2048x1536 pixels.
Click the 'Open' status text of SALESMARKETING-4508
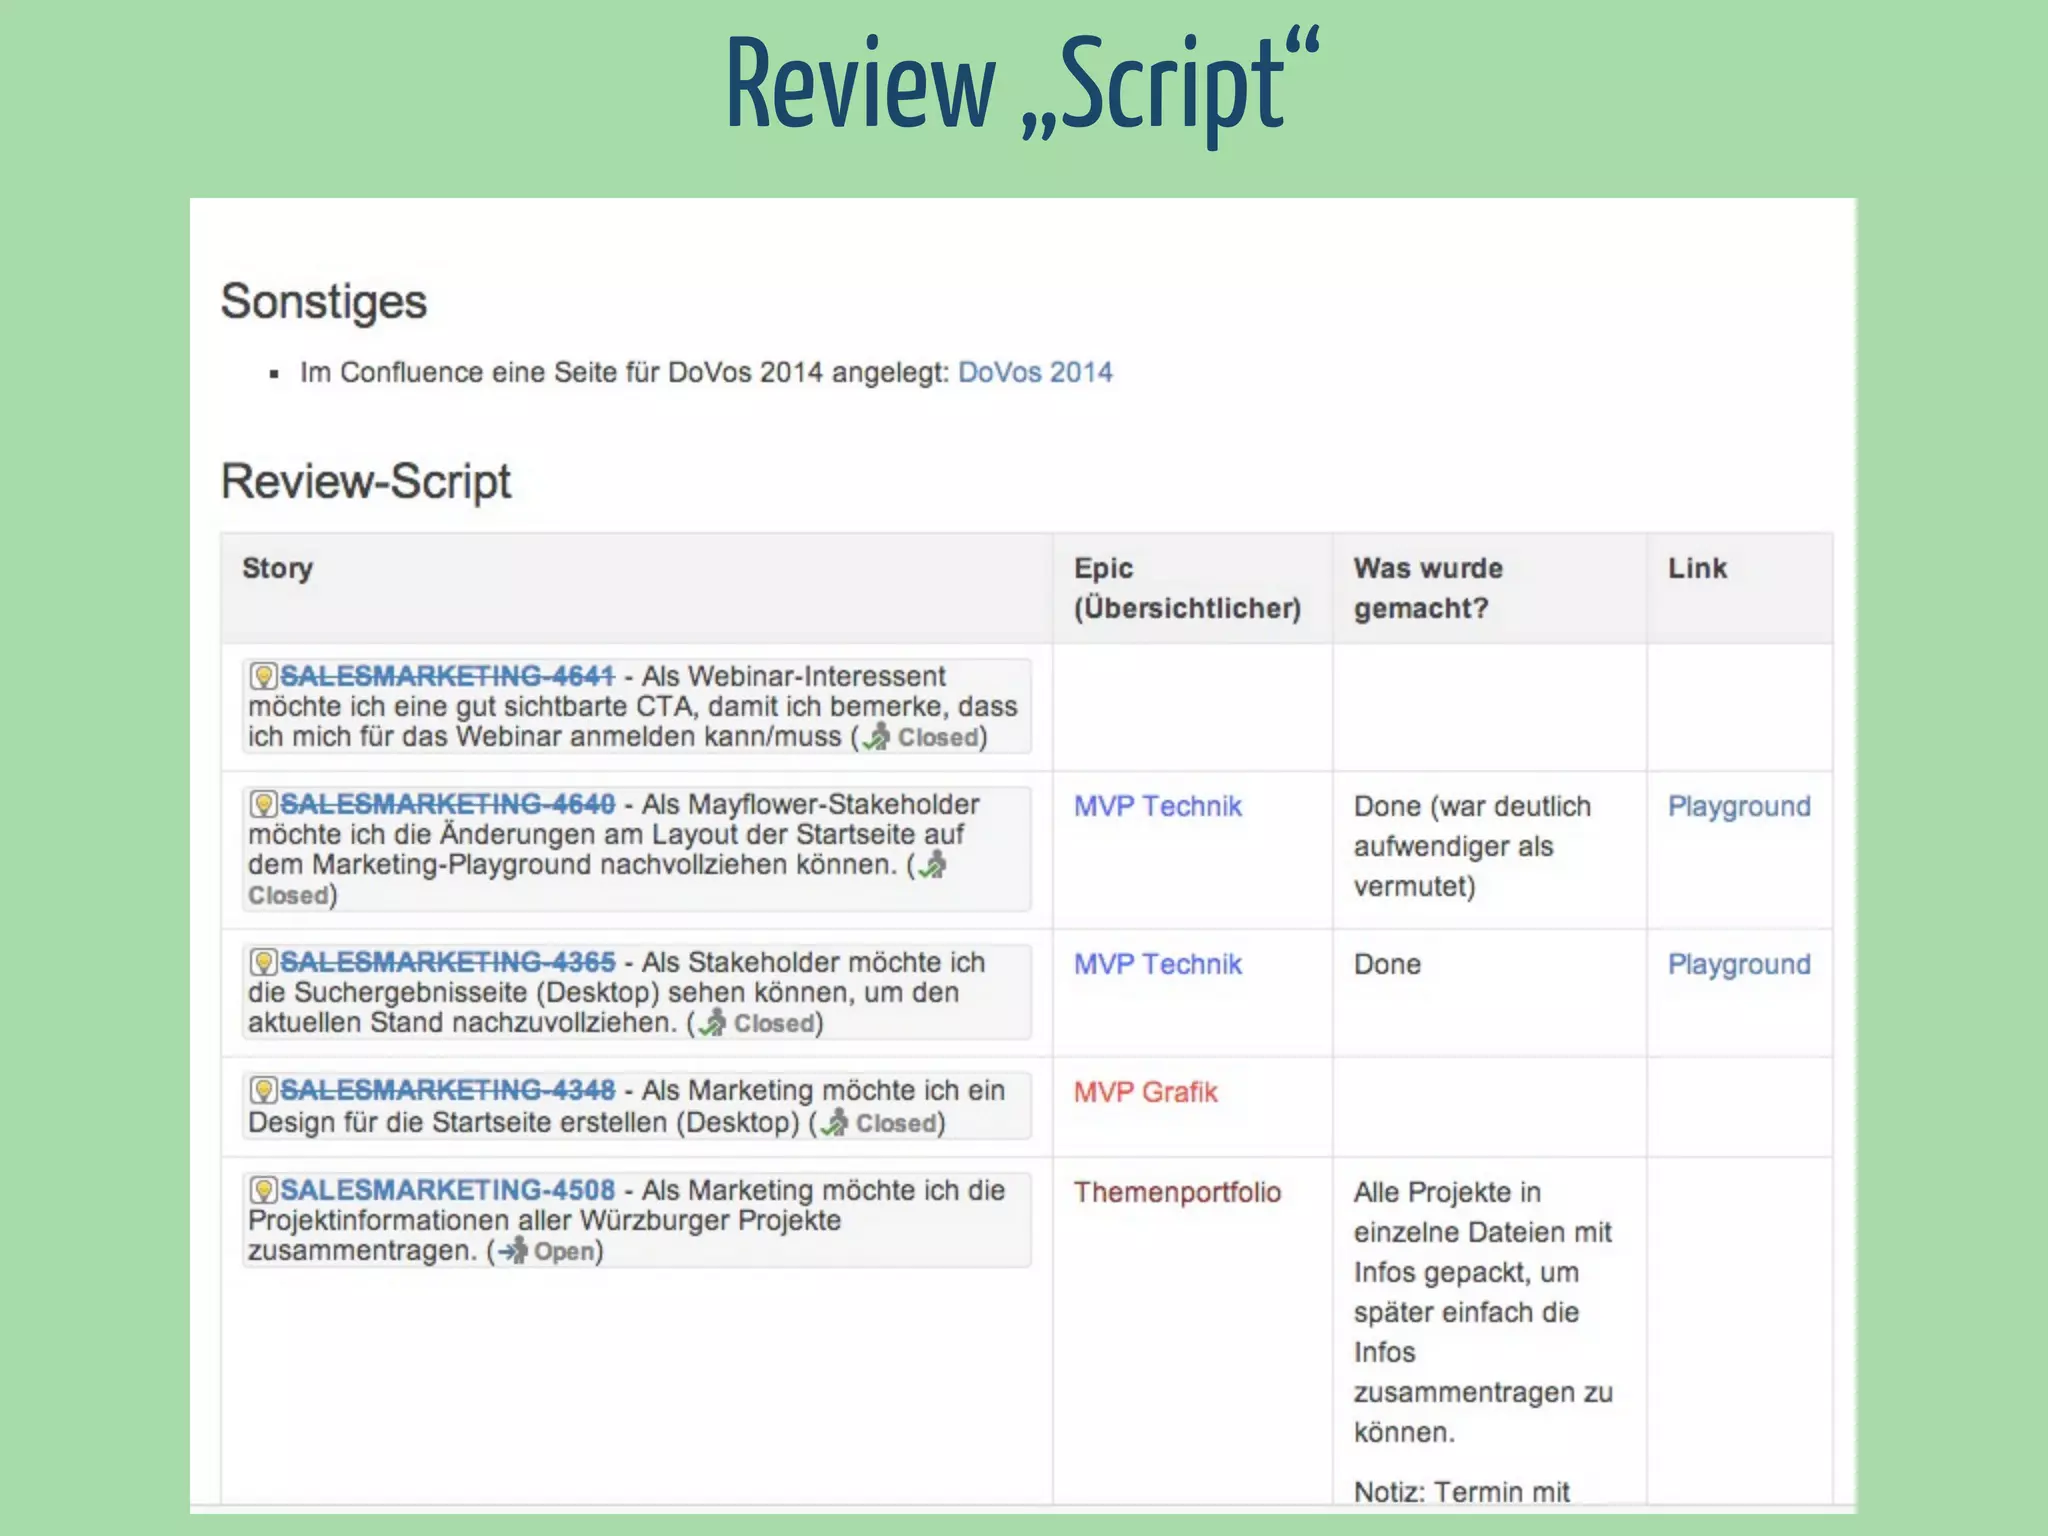click(x=565, y=1251)
